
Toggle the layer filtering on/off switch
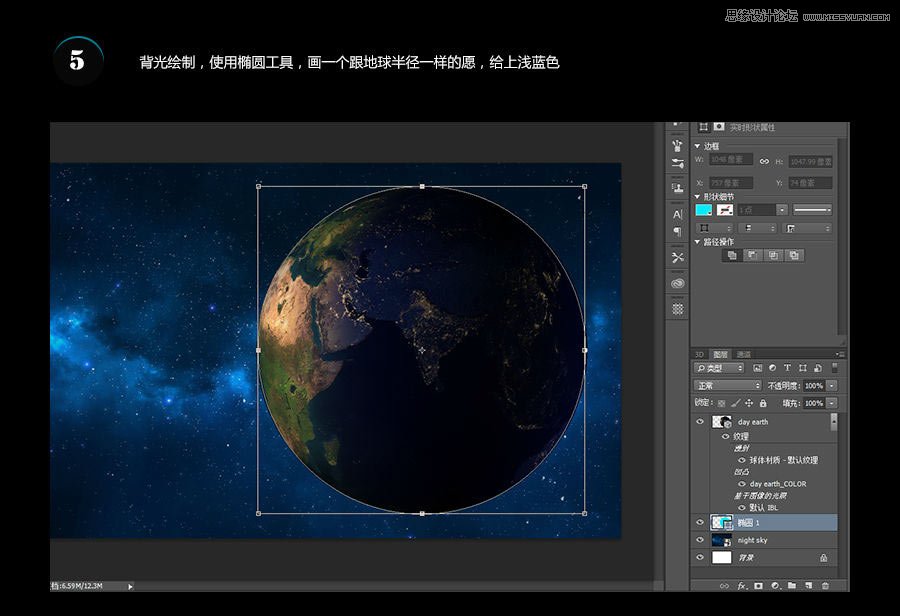point(835,368)
